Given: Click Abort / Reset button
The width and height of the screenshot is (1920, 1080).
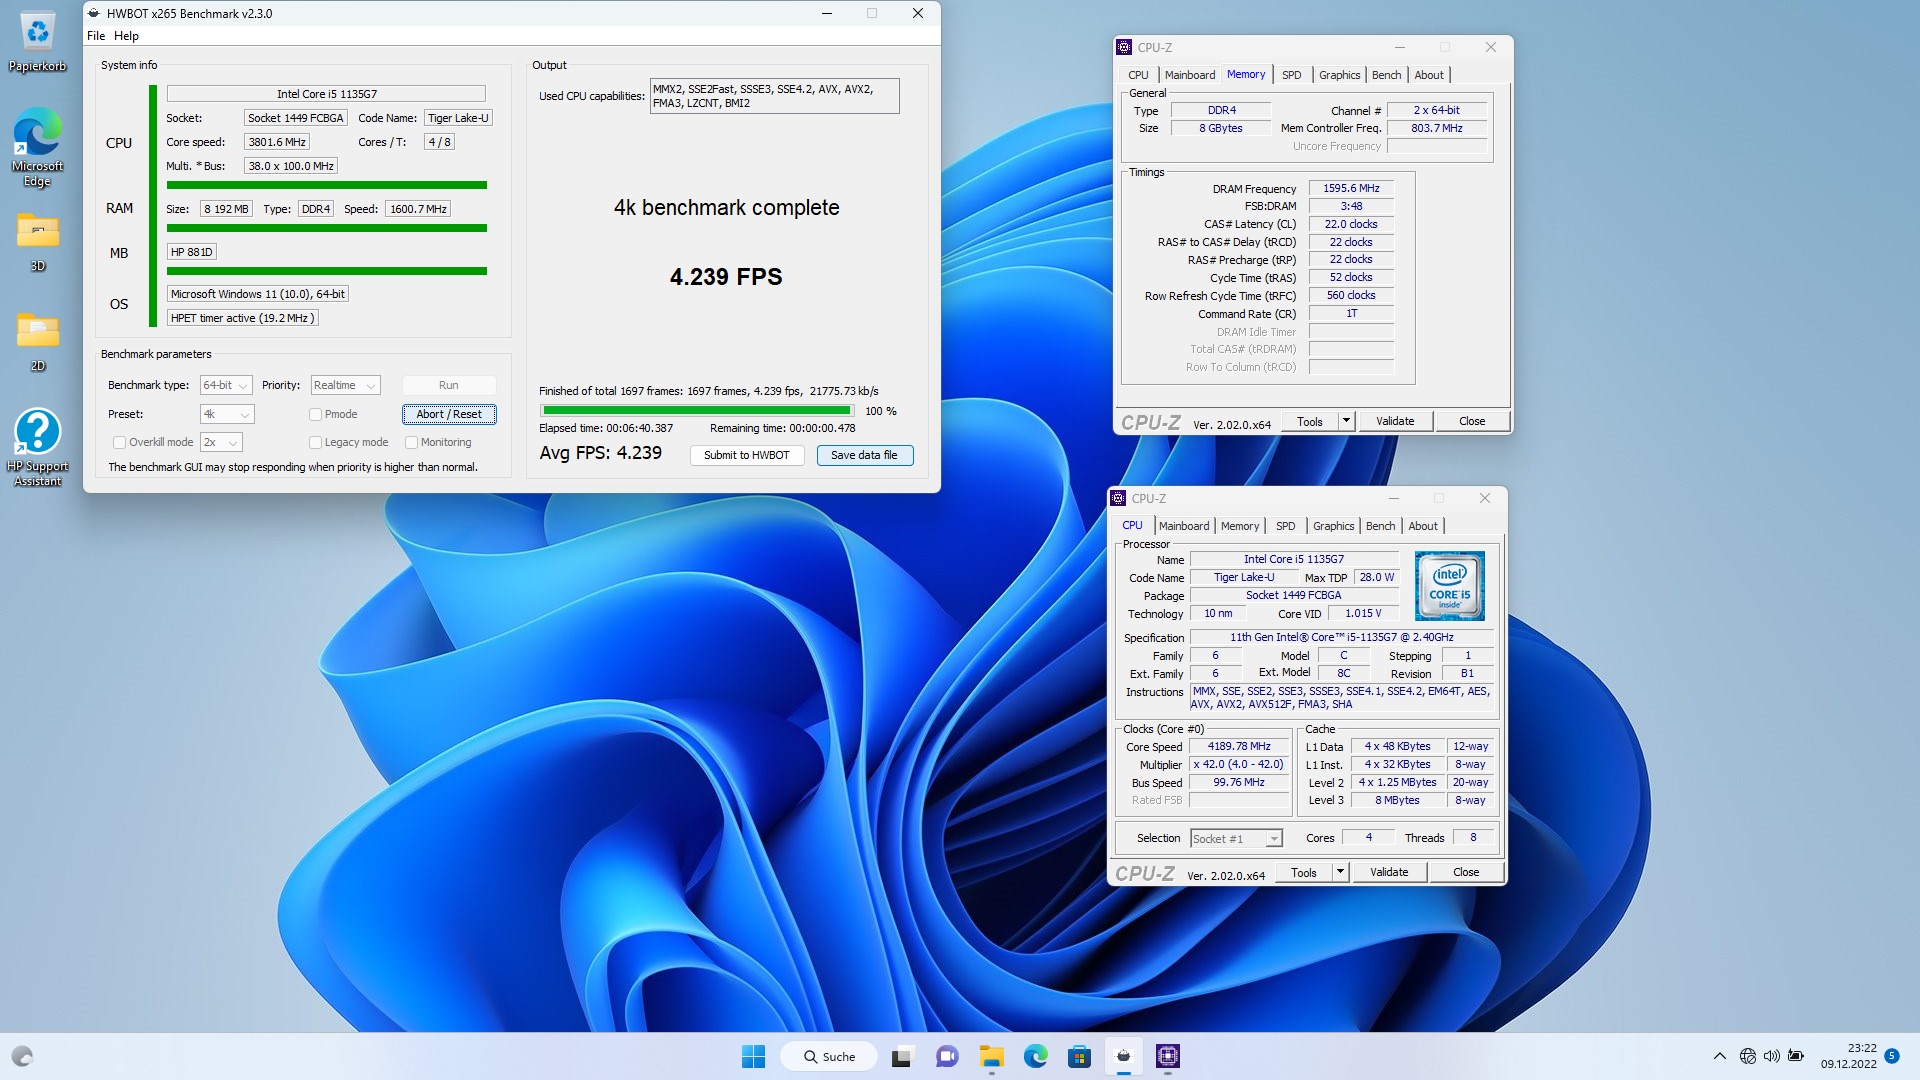Looking at the screenshot, I should click(449, 414).
